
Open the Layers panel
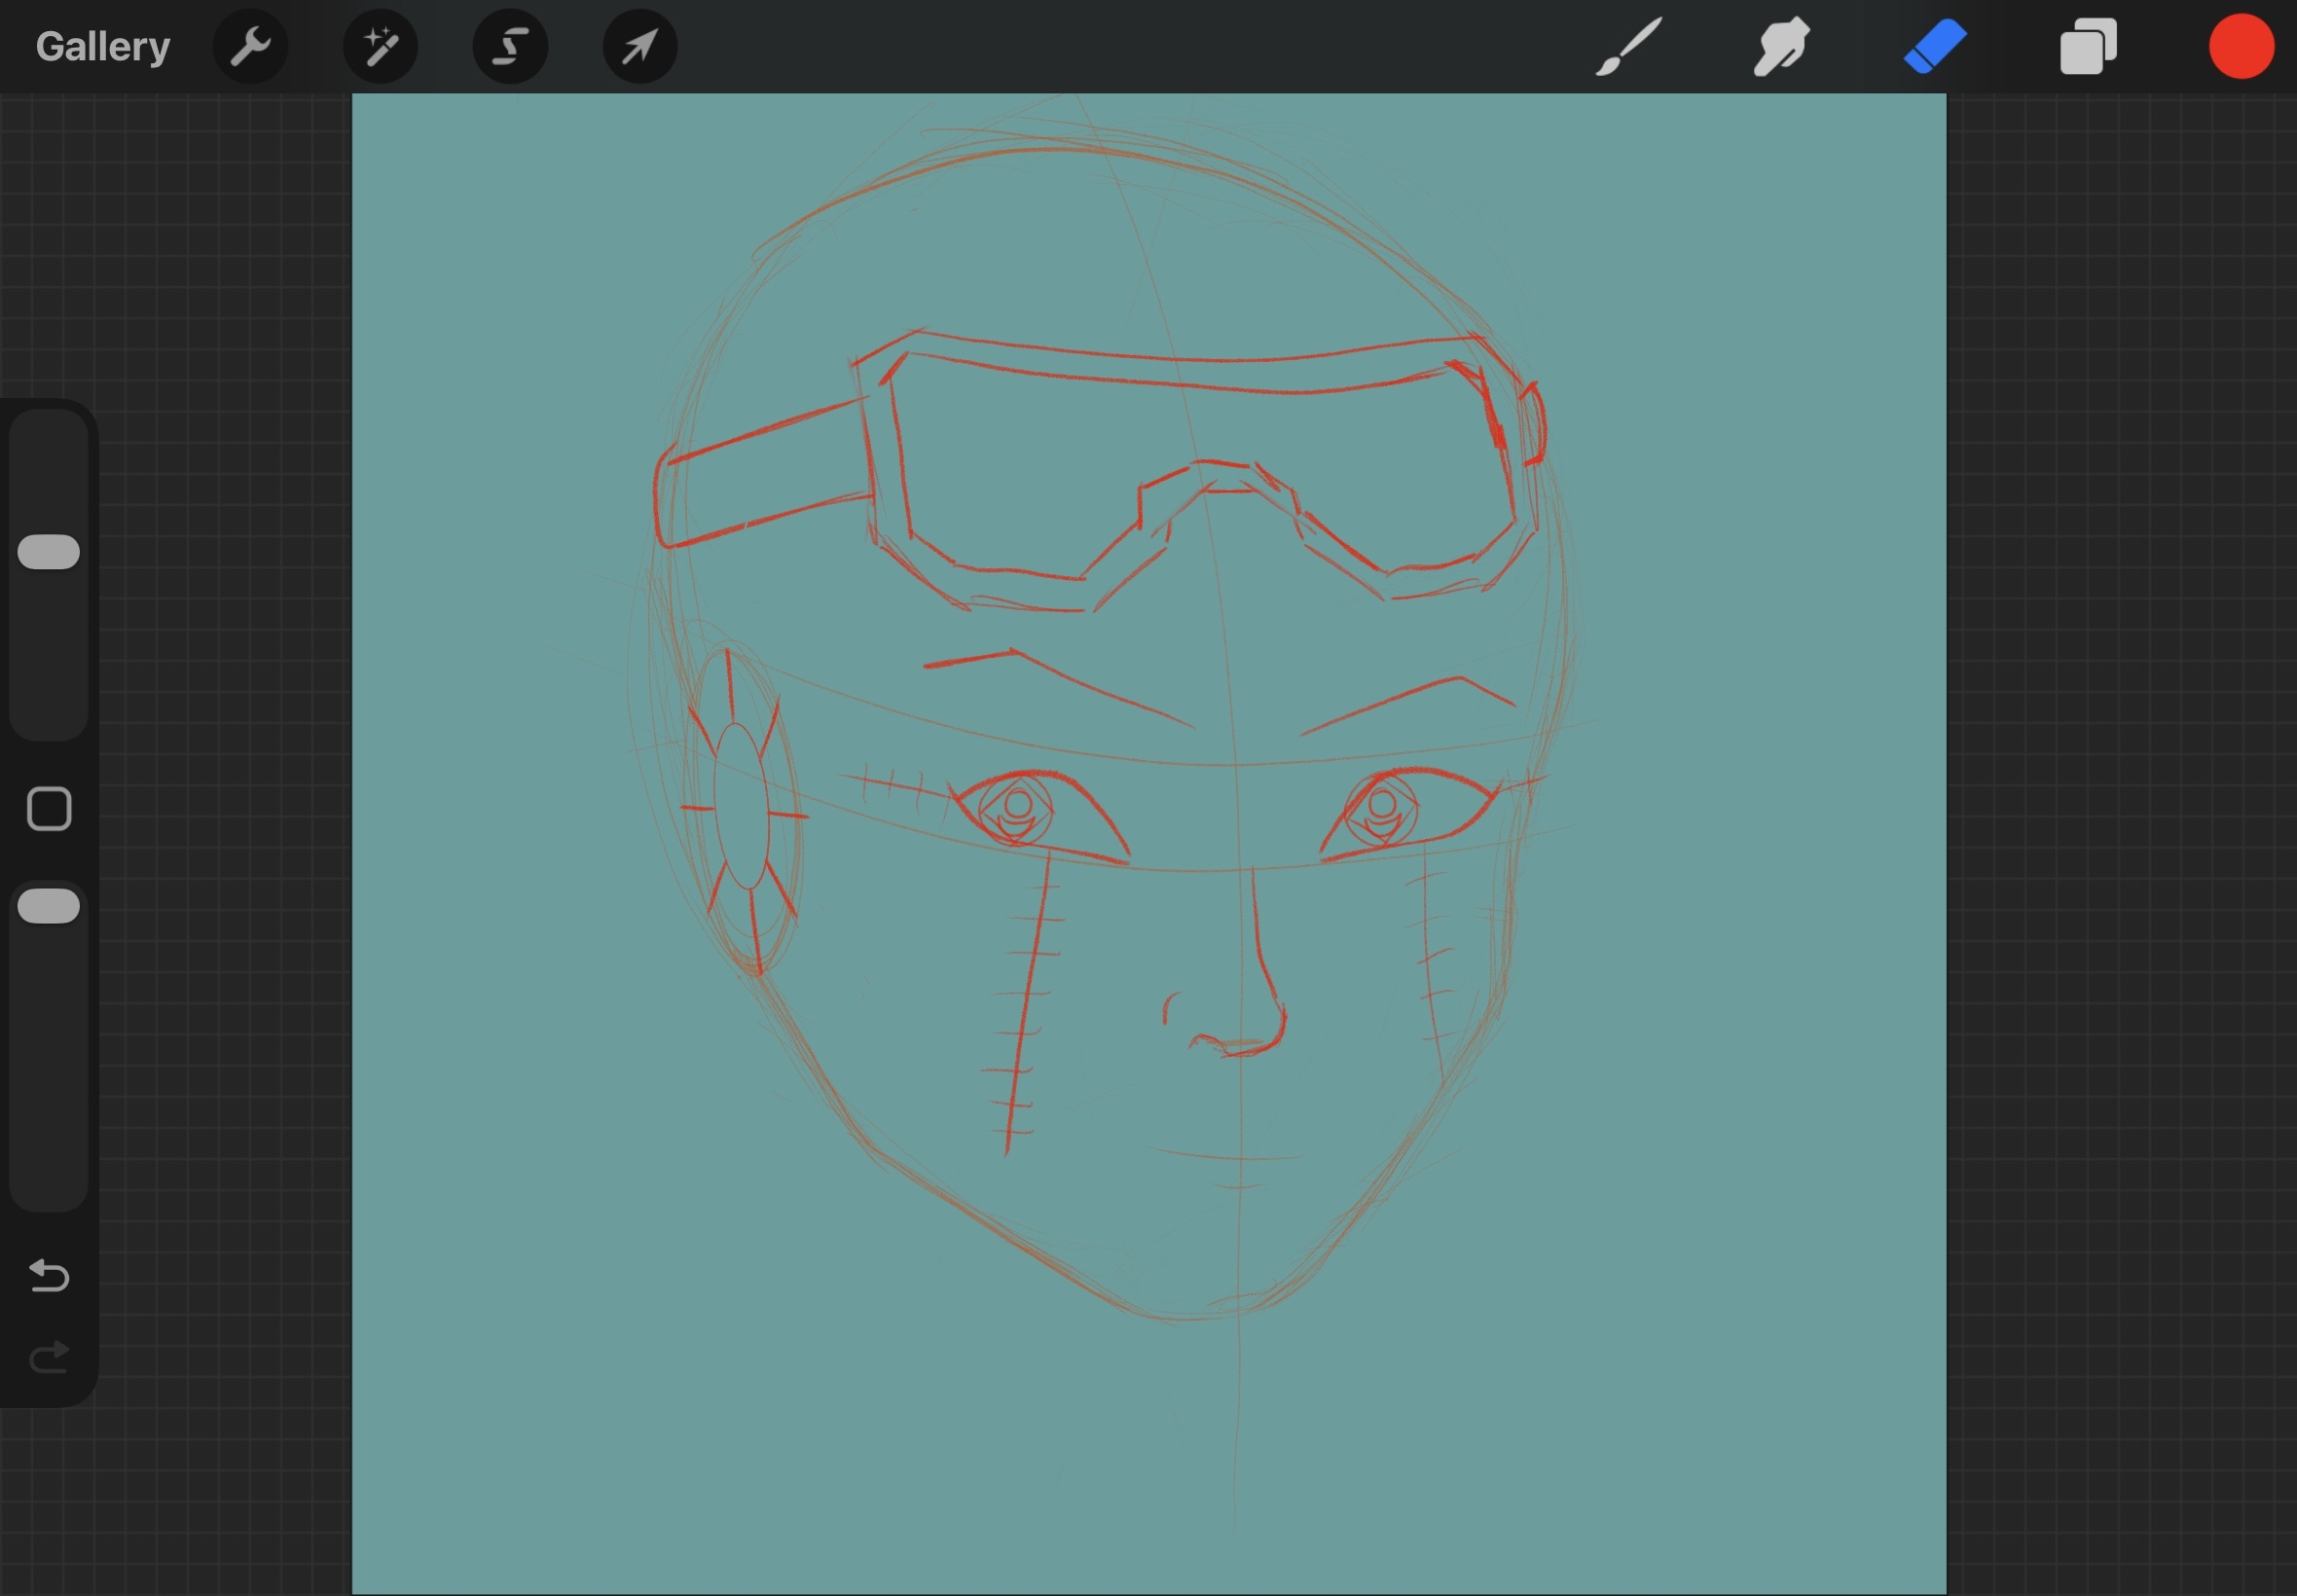(x=2088, y=47)
